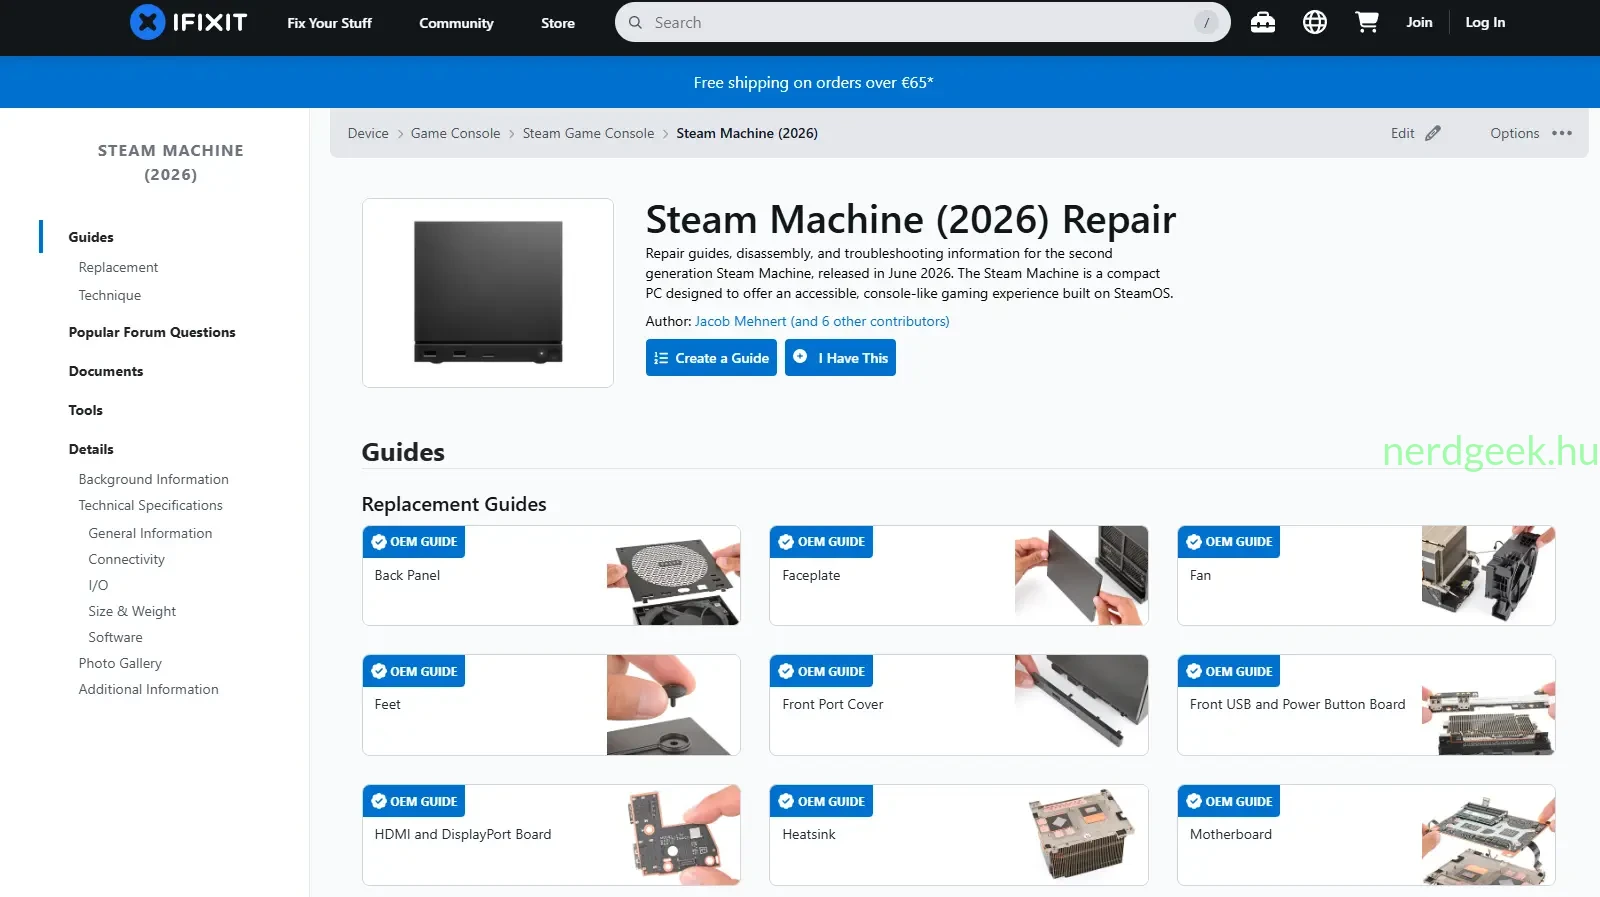The width and height of the screenshot is (1600, 897).
Task: Open the Options three-dot menu
Action: click(1562, 133)
